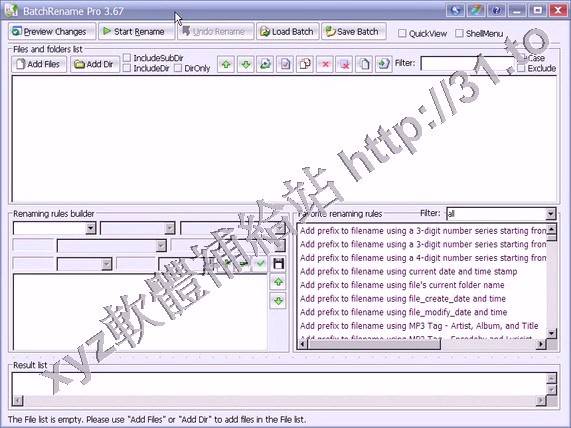Click inside the empty files and folders list
This screenshot has width=571, height=428.
coord(284,138)
